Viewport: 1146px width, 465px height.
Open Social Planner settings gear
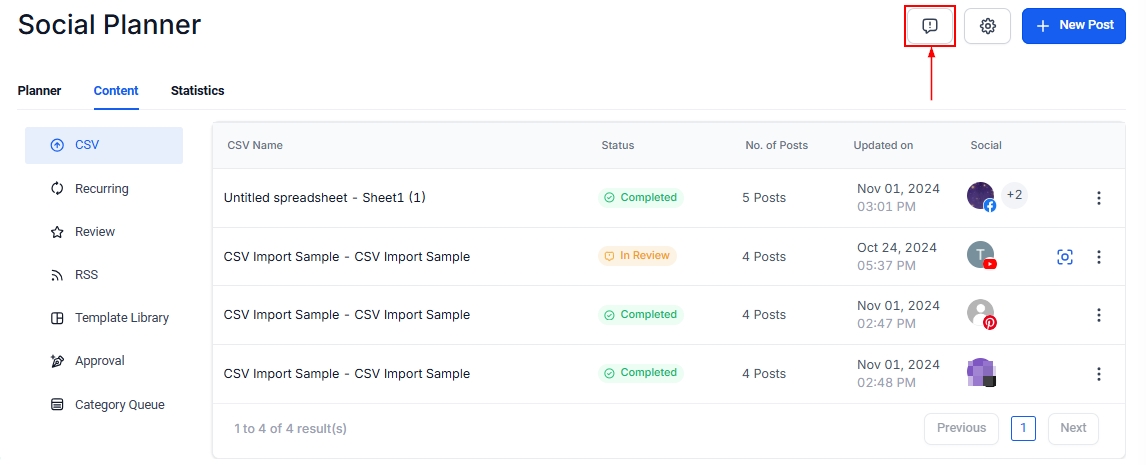(x=988, y=26)
